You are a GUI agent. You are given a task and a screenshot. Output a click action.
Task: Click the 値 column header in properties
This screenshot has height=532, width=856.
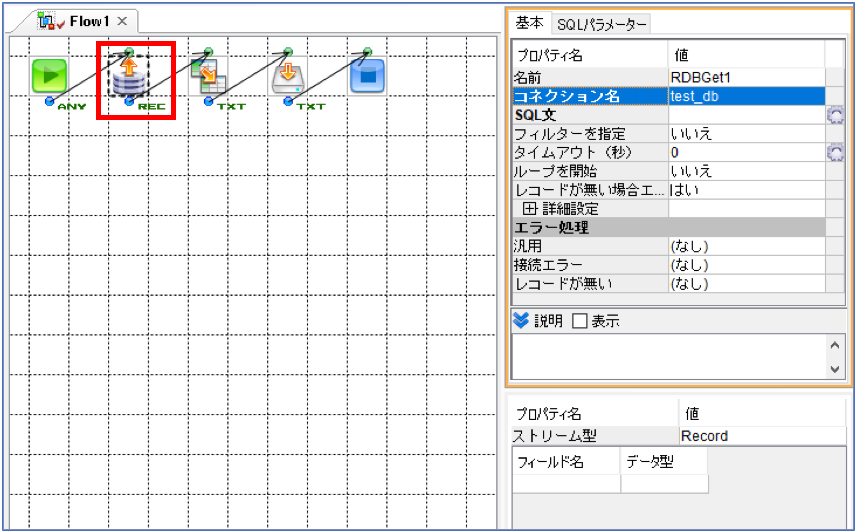coord(747,55)
